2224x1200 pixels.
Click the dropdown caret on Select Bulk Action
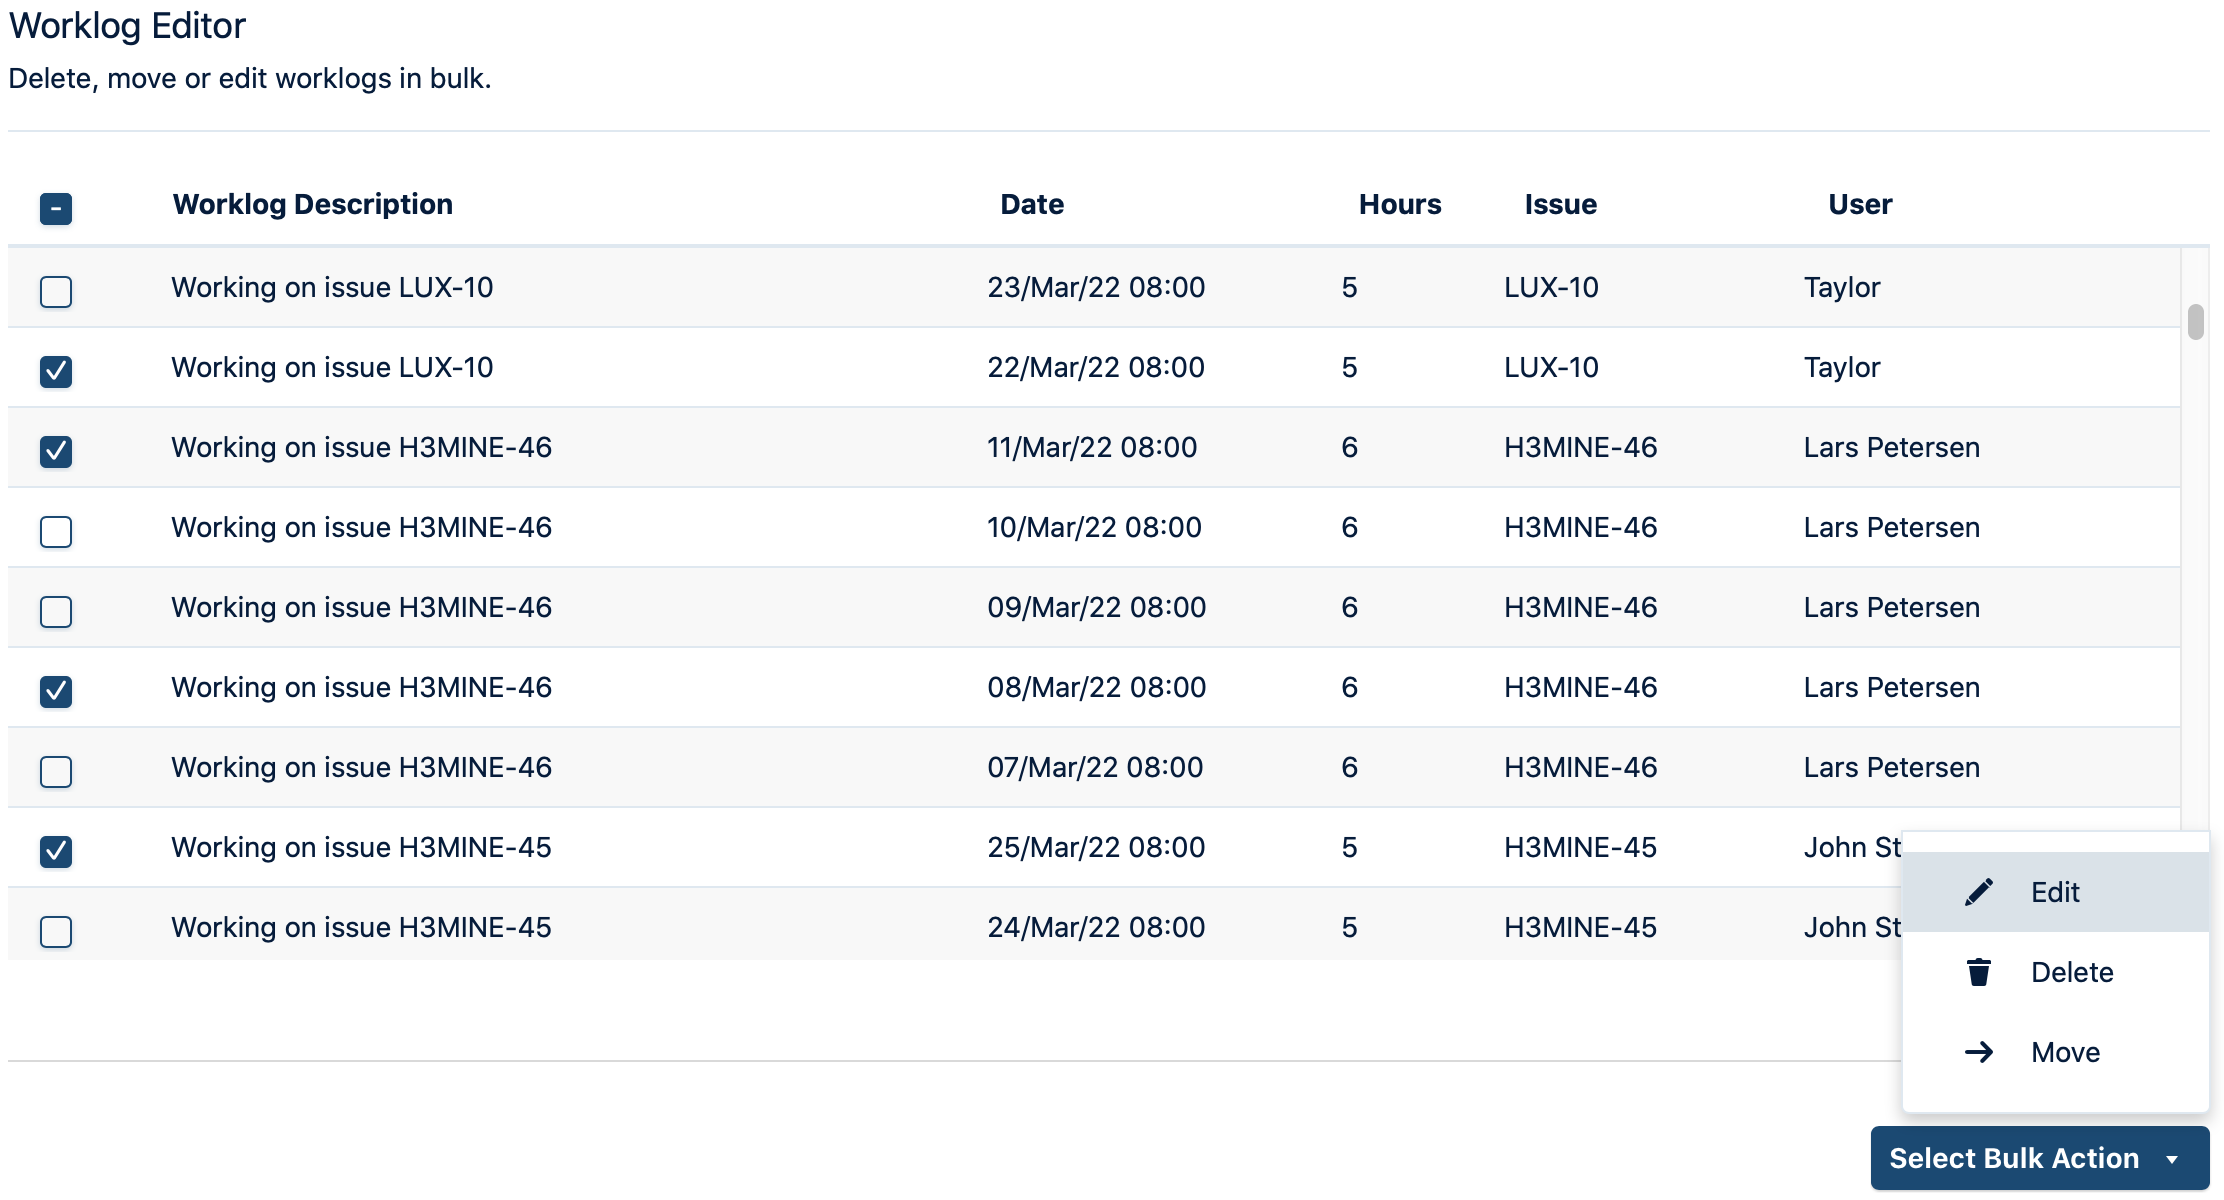click(x=2170, y=1157)
